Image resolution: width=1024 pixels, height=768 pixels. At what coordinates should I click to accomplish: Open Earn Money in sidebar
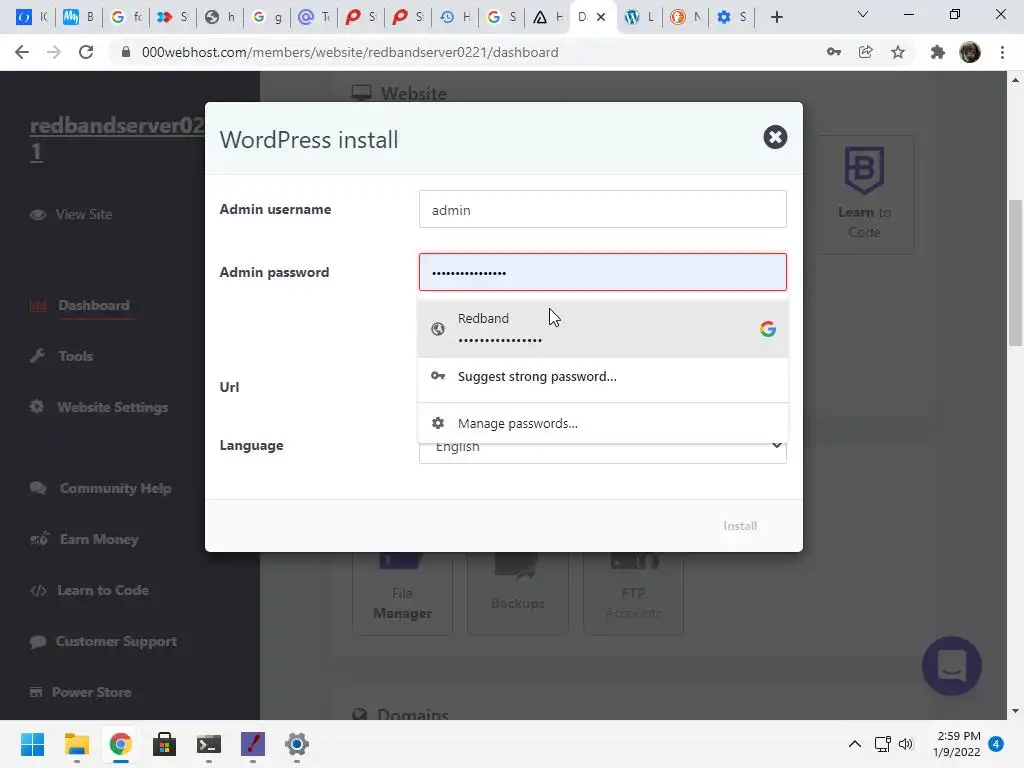[99, 539]
